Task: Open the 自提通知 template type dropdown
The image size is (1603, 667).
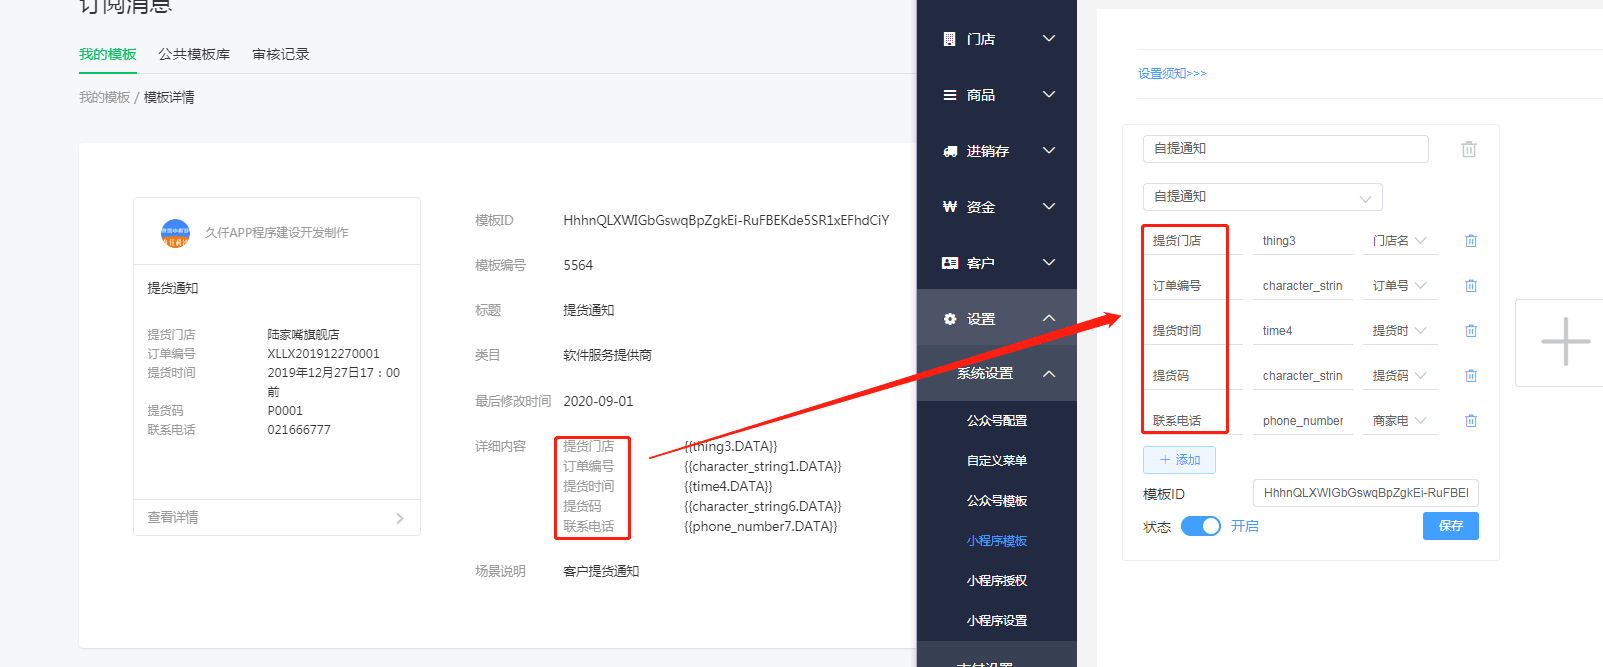Action: click(1263, 197)
